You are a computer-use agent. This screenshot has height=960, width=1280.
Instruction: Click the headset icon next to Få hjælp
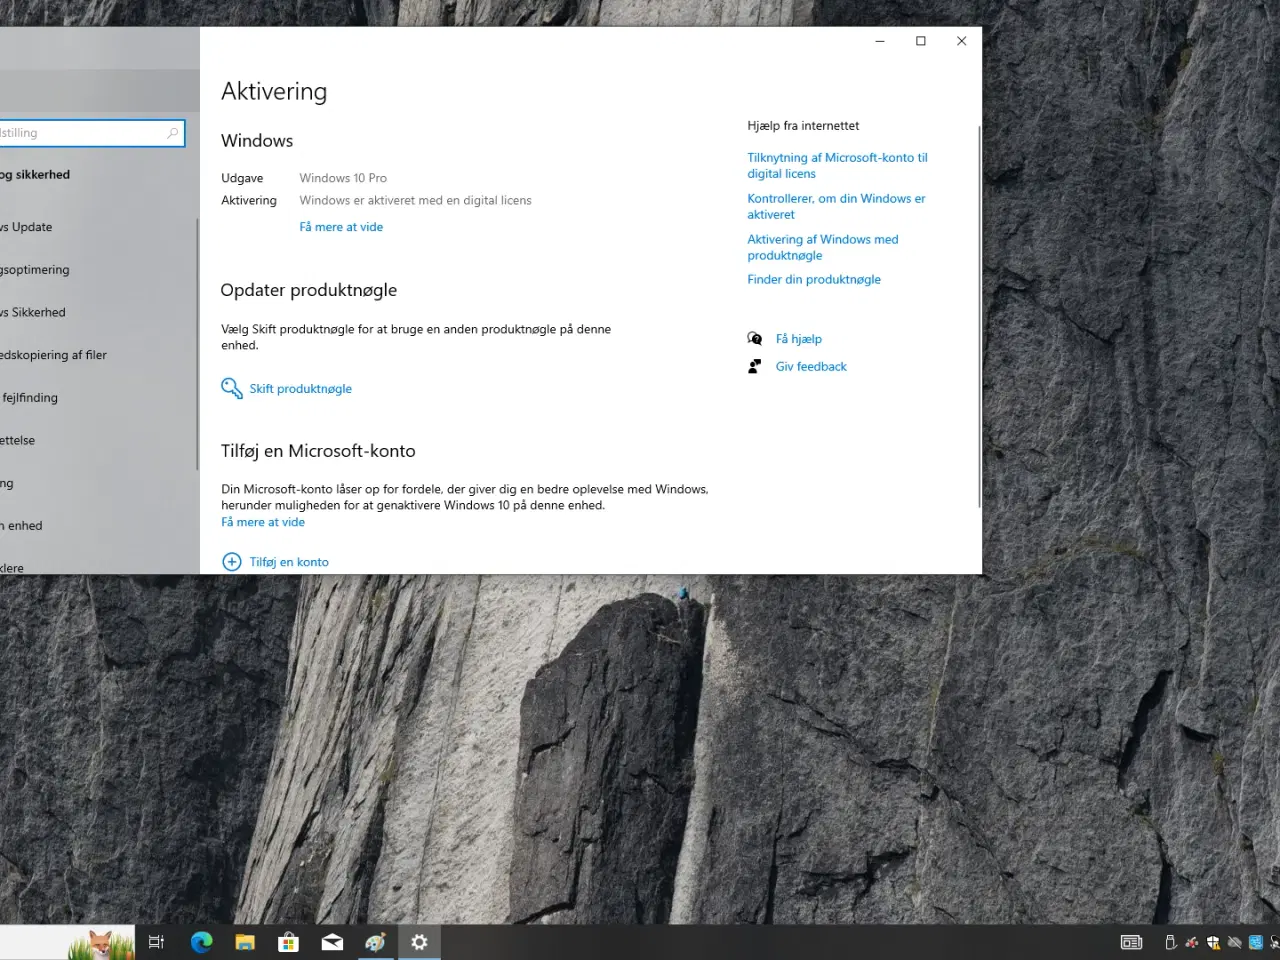(x=756, y=338)
